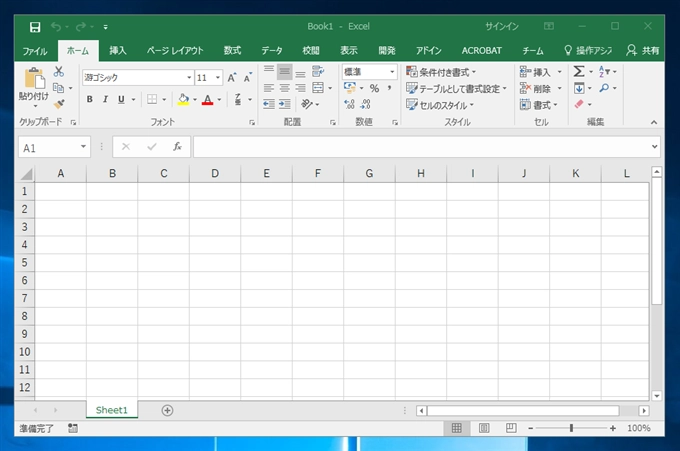Screen dimensions: 680x451
Task: Click the paste clipboard icon
Action: (34, 79)
